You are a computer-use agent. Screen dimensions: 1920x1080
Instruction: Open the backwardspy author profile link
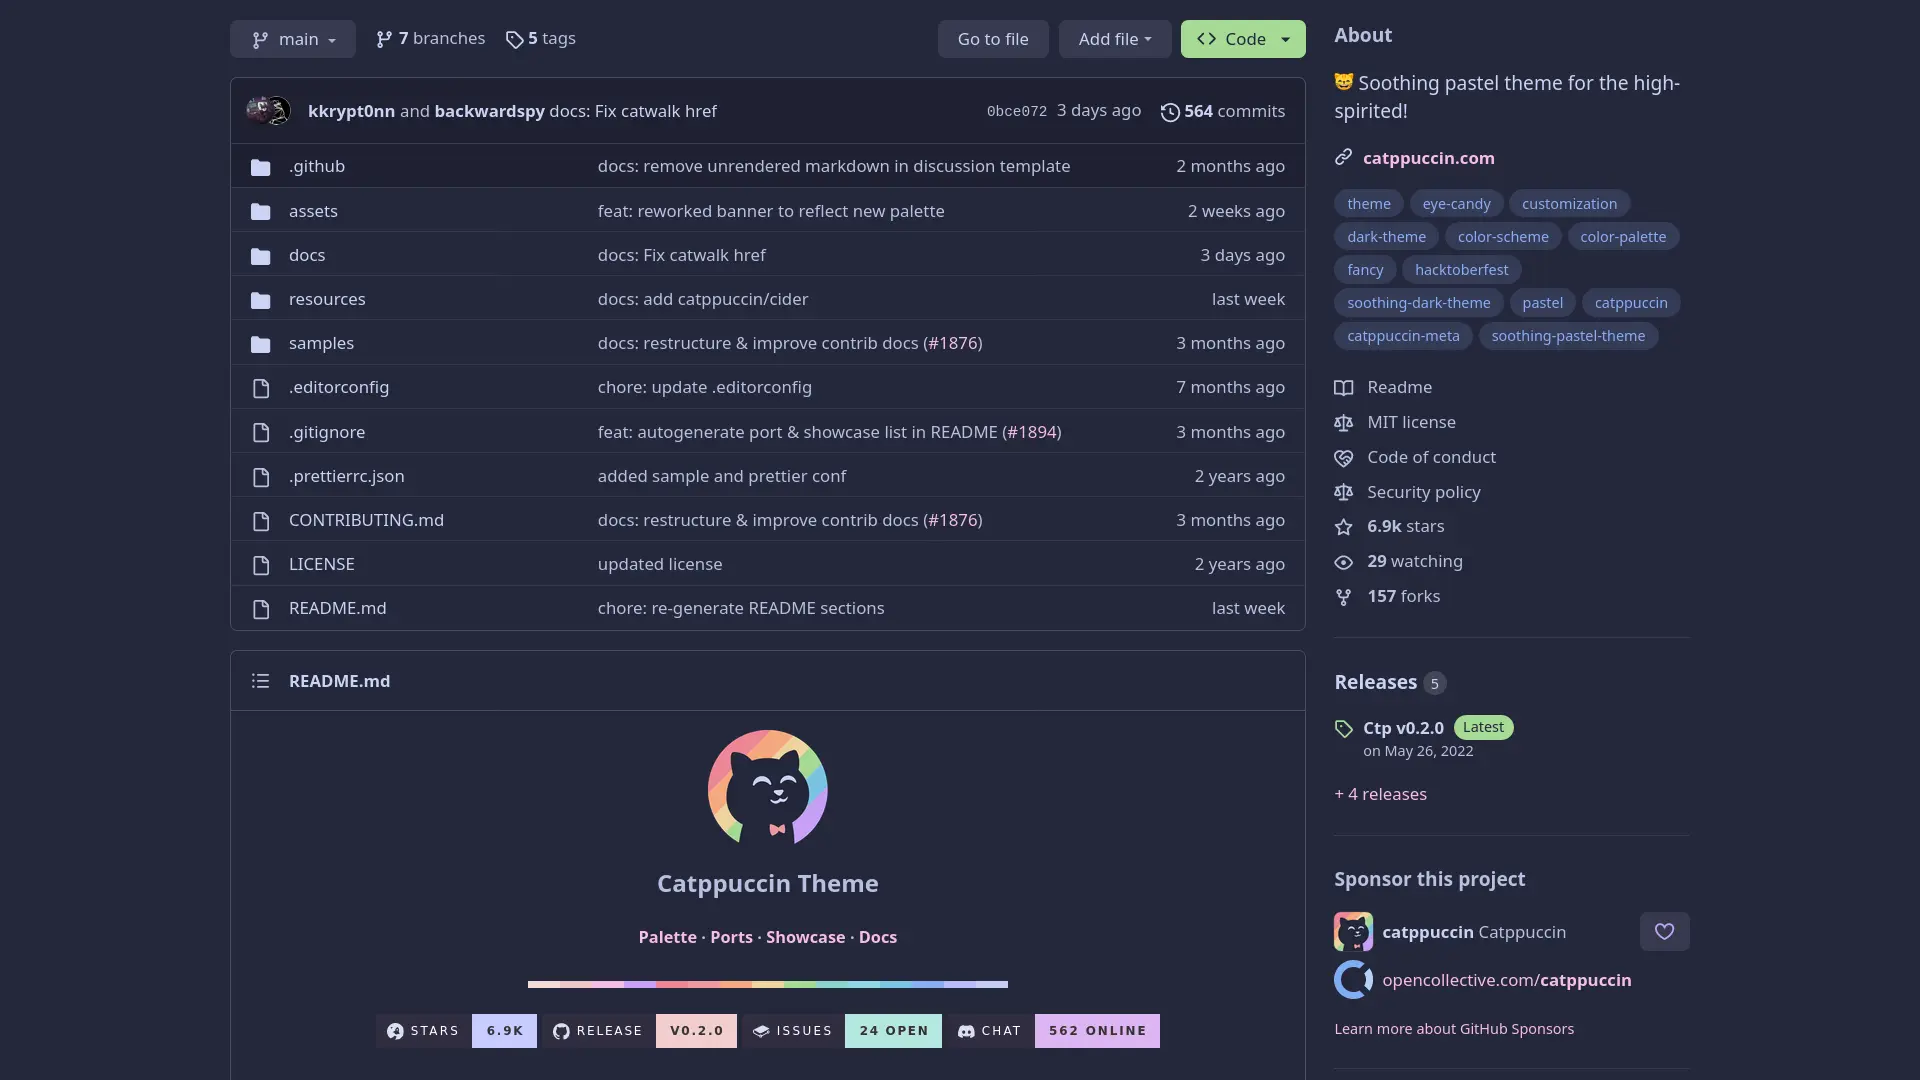pos(489,111)
